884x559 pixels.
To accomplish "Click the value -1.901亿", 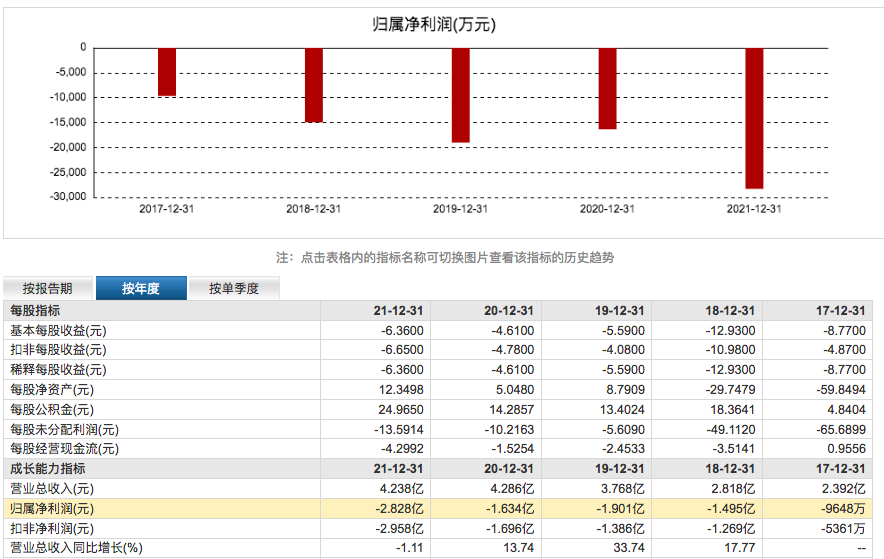I will (x=620, y=509).
